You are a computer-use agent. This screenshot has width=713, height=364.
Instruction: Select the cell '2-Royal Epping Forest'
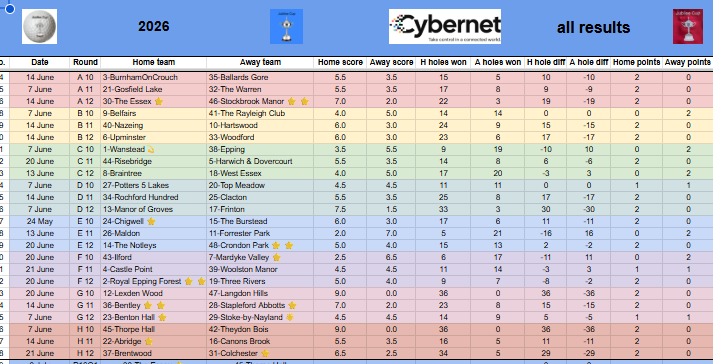[x=154, y=282]
